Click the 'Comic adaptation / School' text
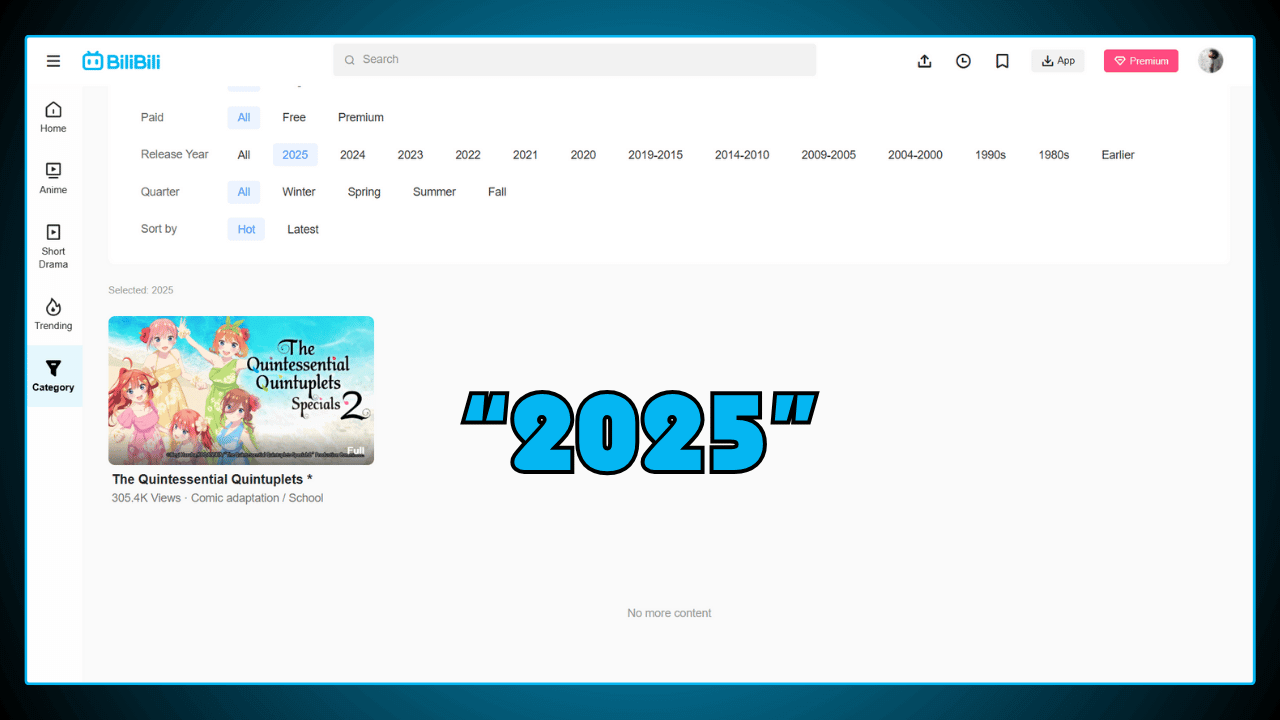 pos(257,498)
